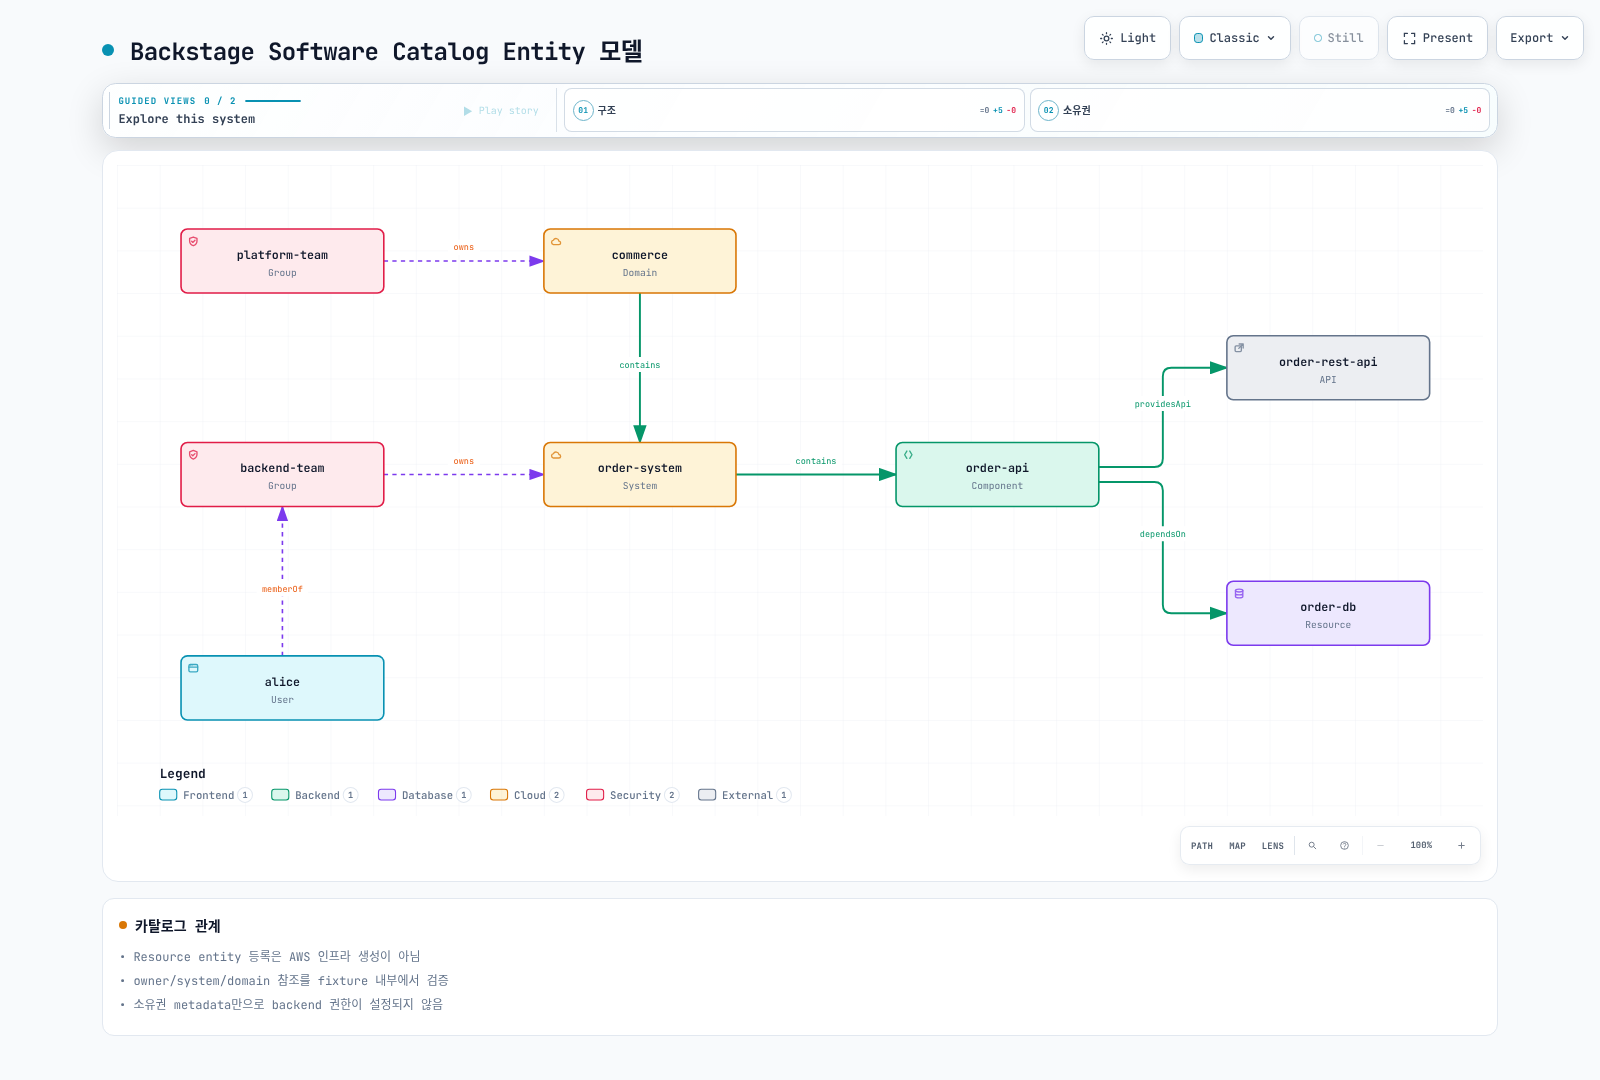Toggle Security legend filter
Image resolution: width=1600 pixels, height=1080 pixels.
pos(633,795)
